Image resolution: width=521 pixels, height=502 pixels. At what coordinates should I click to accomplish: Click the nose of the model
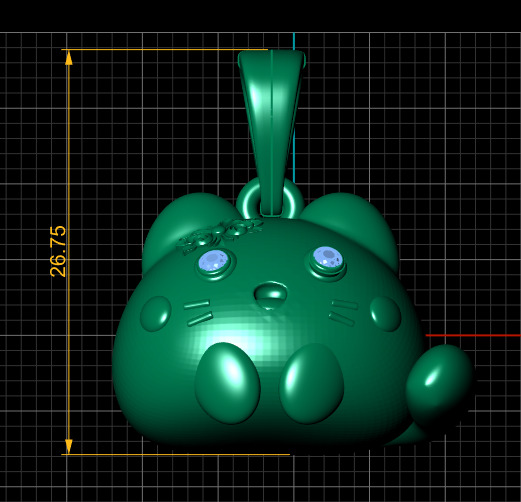(x=271, y=295)
